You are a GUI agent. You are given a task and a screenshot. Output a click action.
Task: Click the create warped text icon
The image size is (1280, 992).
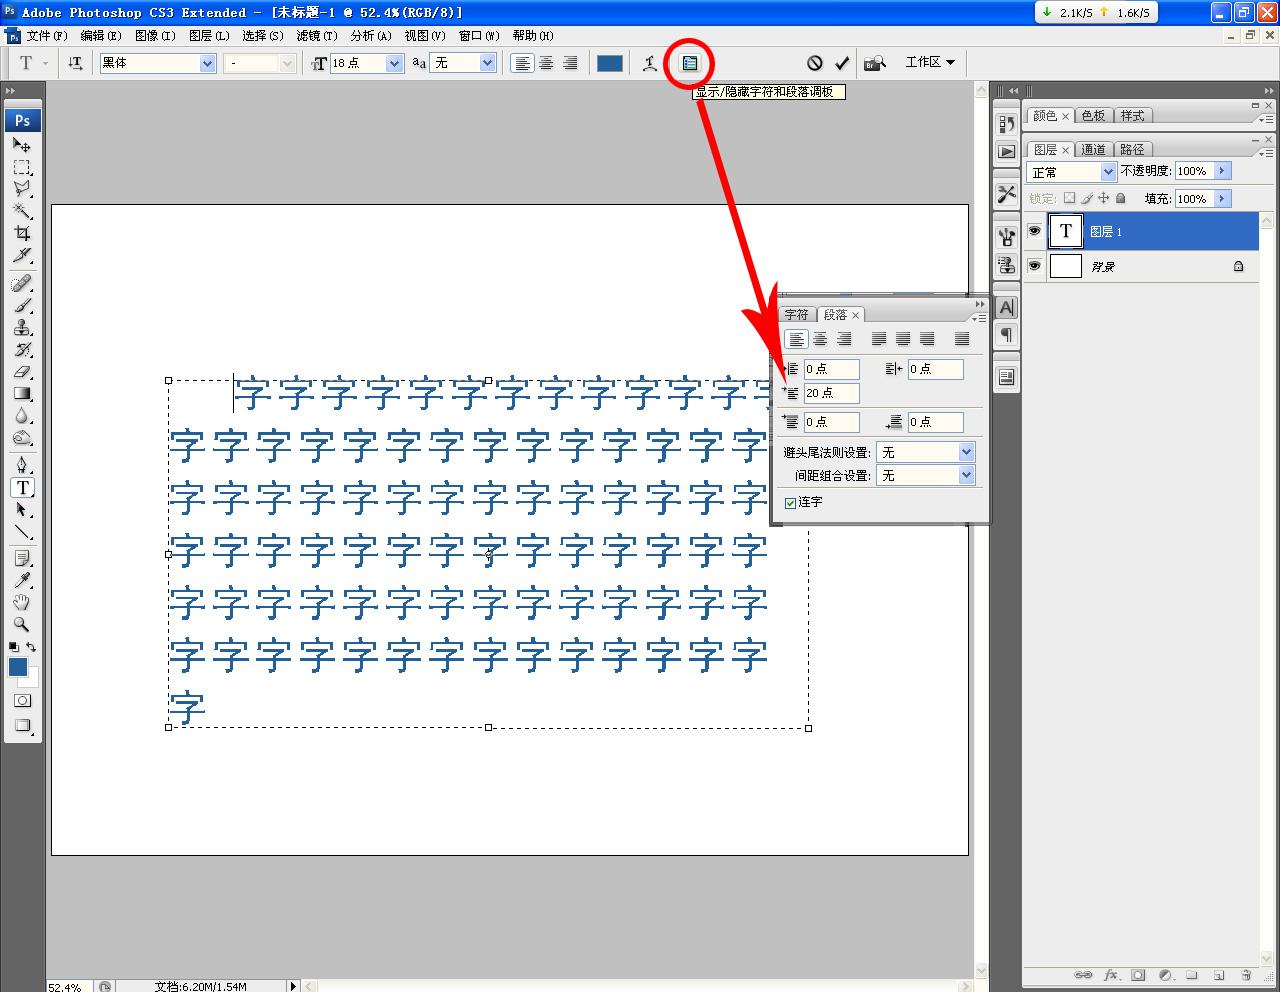pos(650,63)
